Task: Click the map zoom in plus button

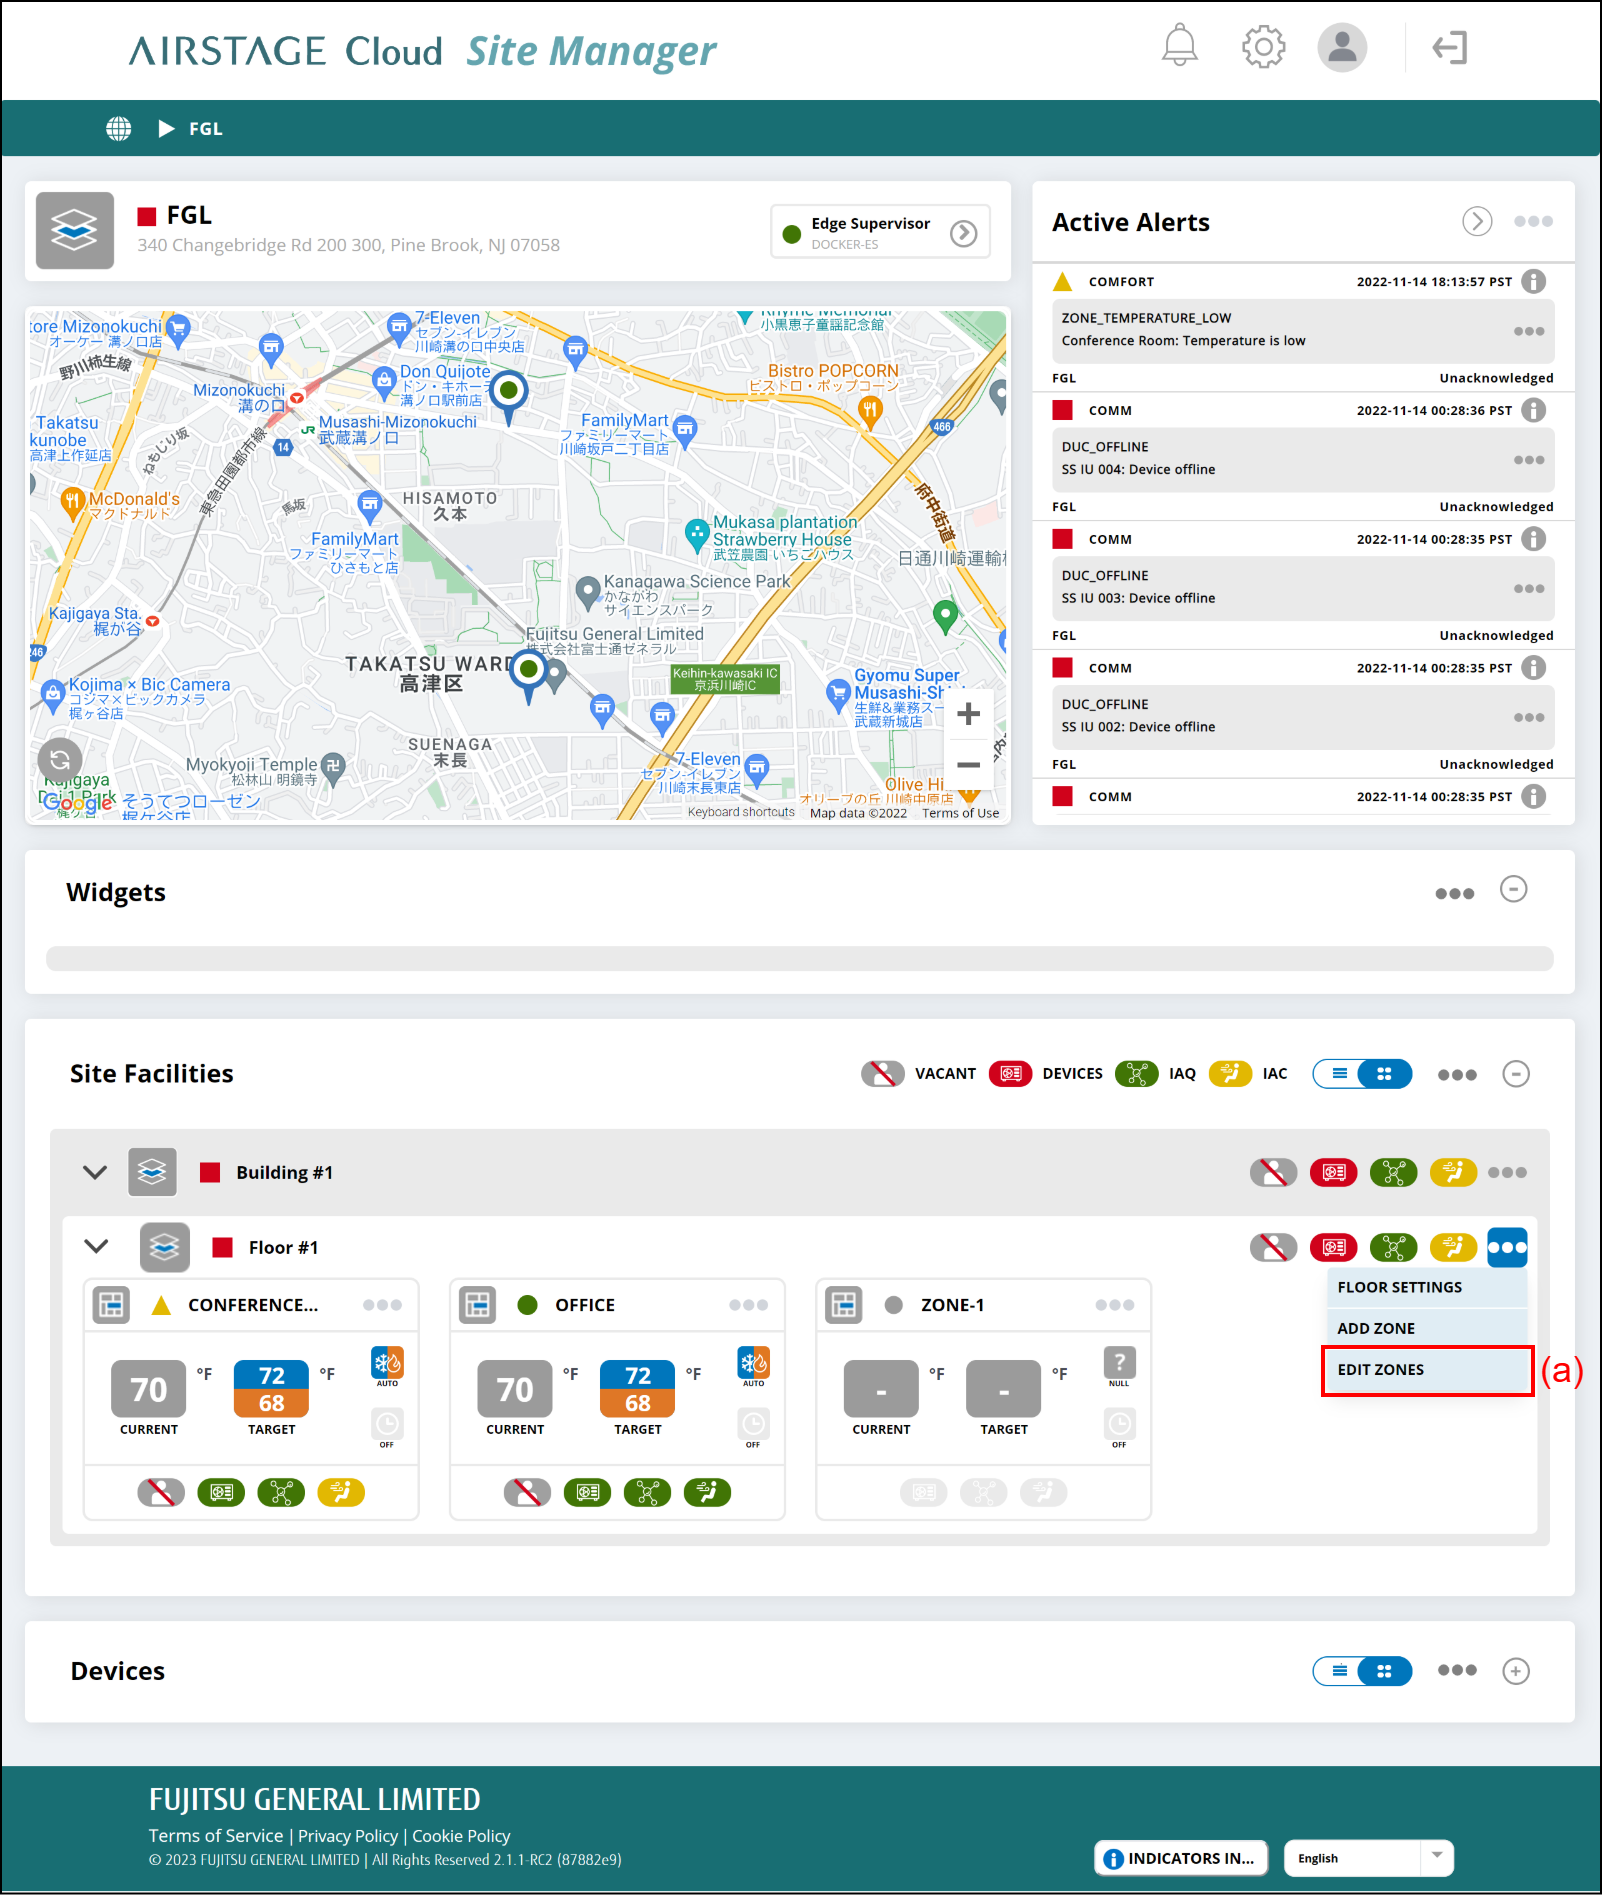Action: [968, 714]
